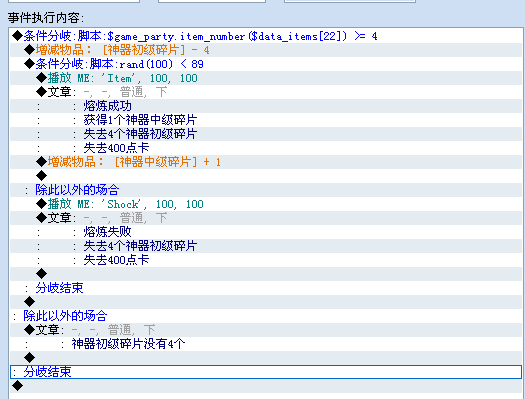Select the empty command line below 增减物品 神器中级碎片 + 1

click(266, 176)
